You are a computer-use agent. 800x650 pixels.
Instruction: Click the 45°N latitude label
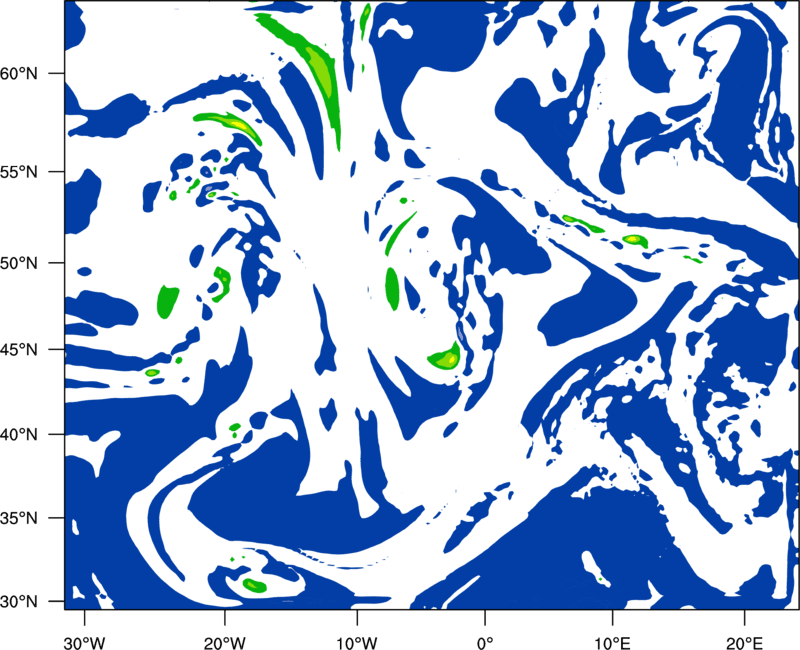click(x=19, y=350)
